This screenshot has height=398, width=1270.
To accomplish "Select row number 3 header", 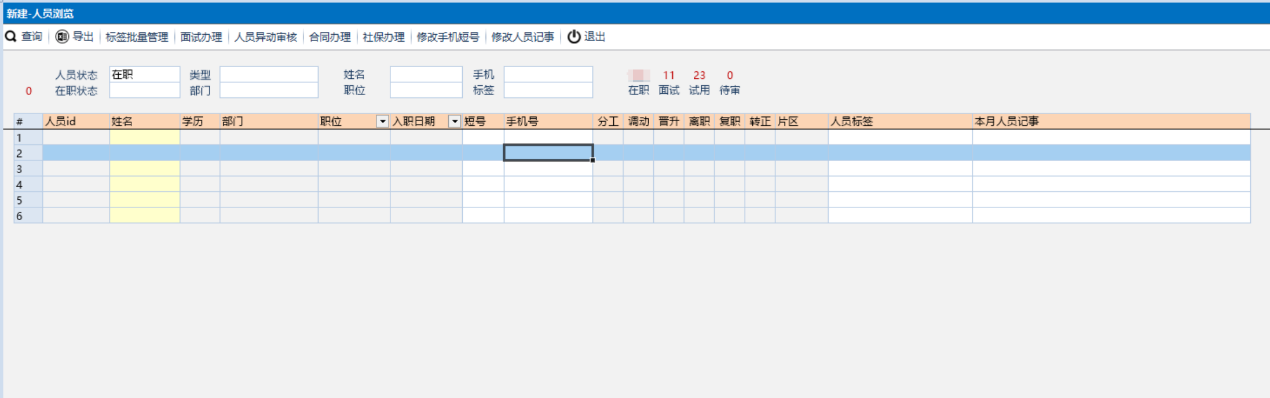I will (28, 169).
